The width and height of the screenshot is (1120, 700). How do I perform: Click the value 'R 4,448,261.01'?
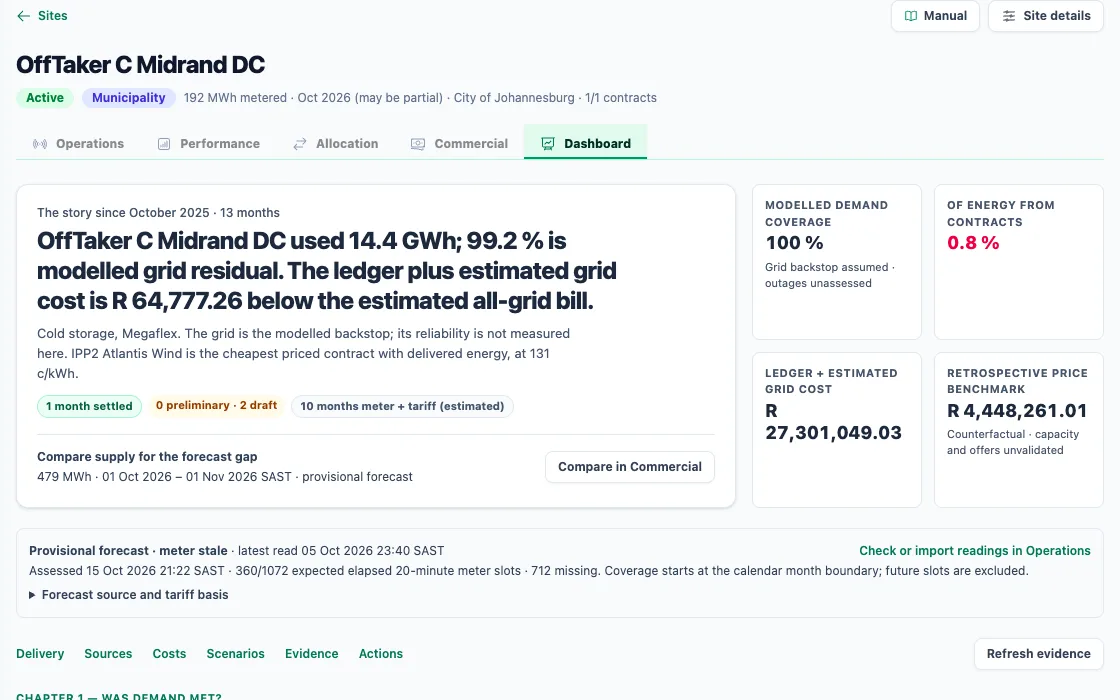pos(1017,411)
